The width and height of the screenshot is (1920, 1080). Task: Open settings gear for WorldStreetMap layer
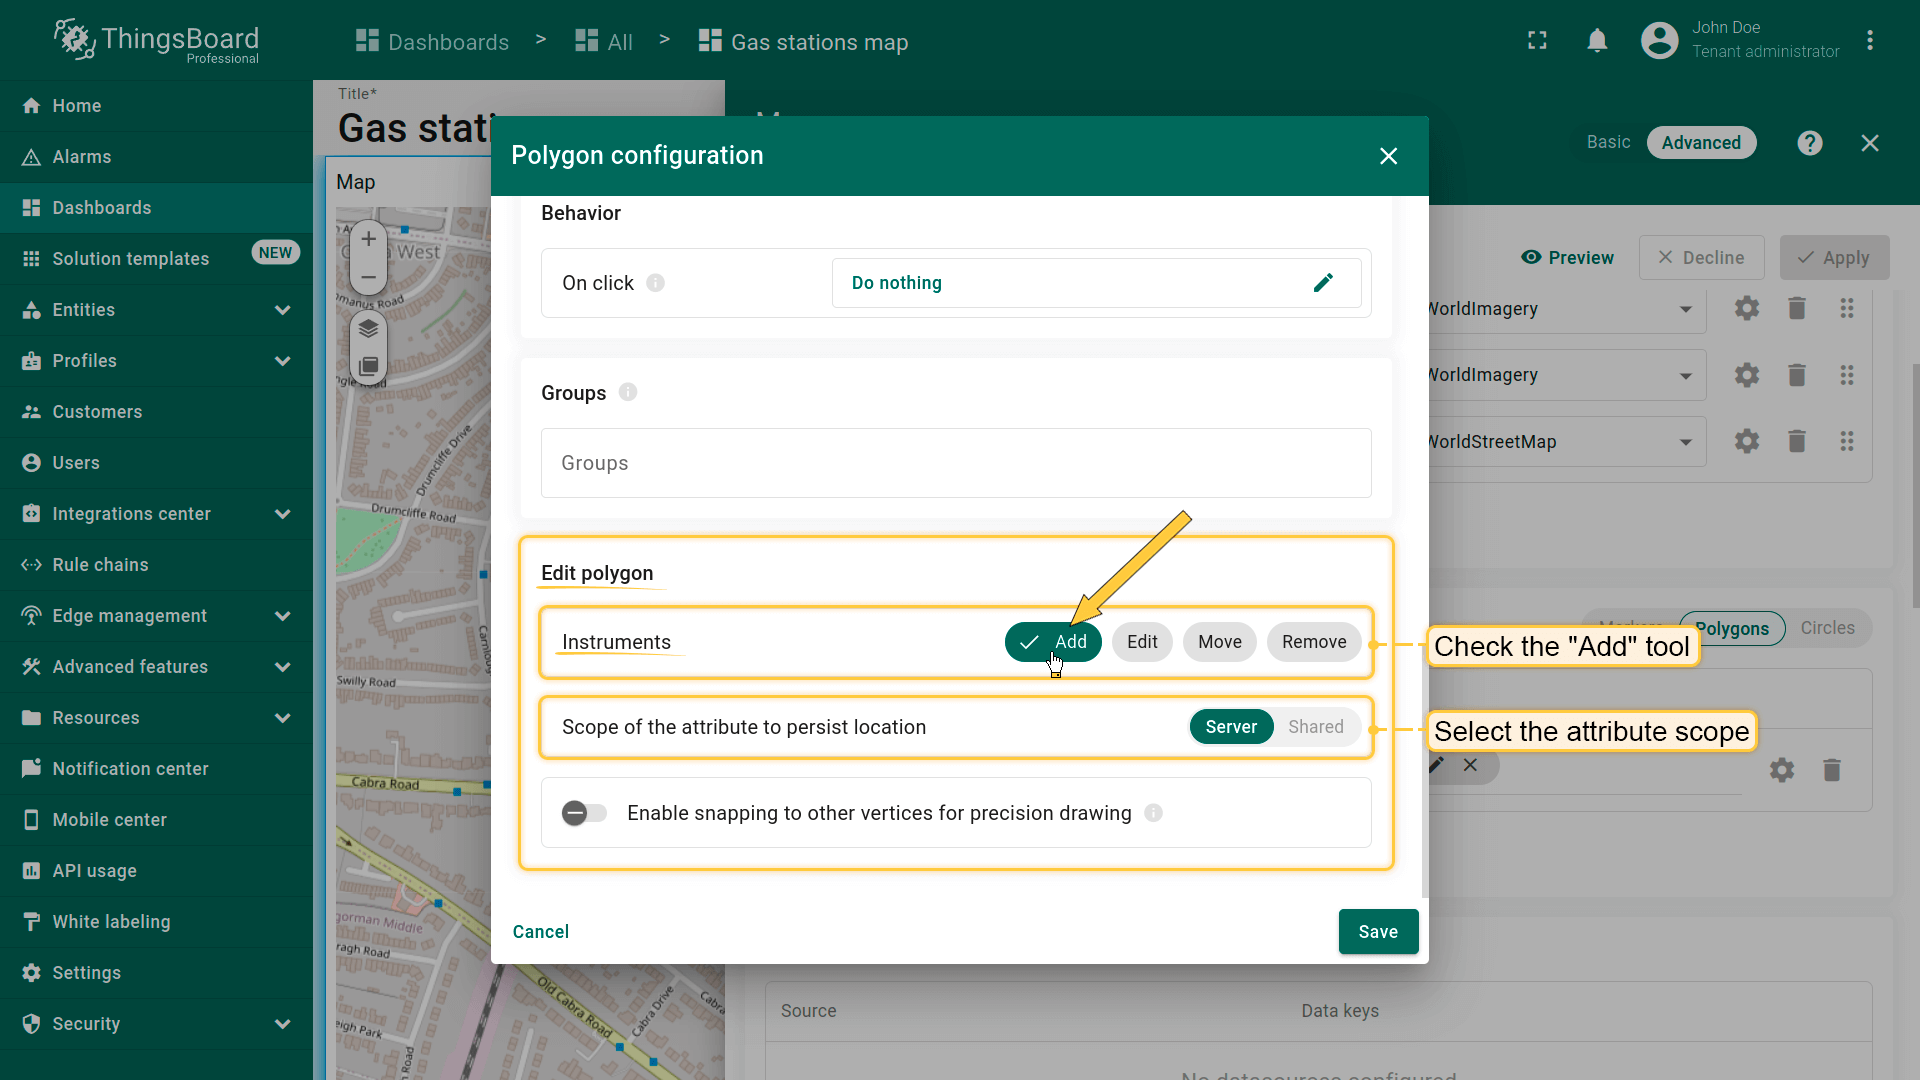pyautogui.click(x=1746, y=441)
